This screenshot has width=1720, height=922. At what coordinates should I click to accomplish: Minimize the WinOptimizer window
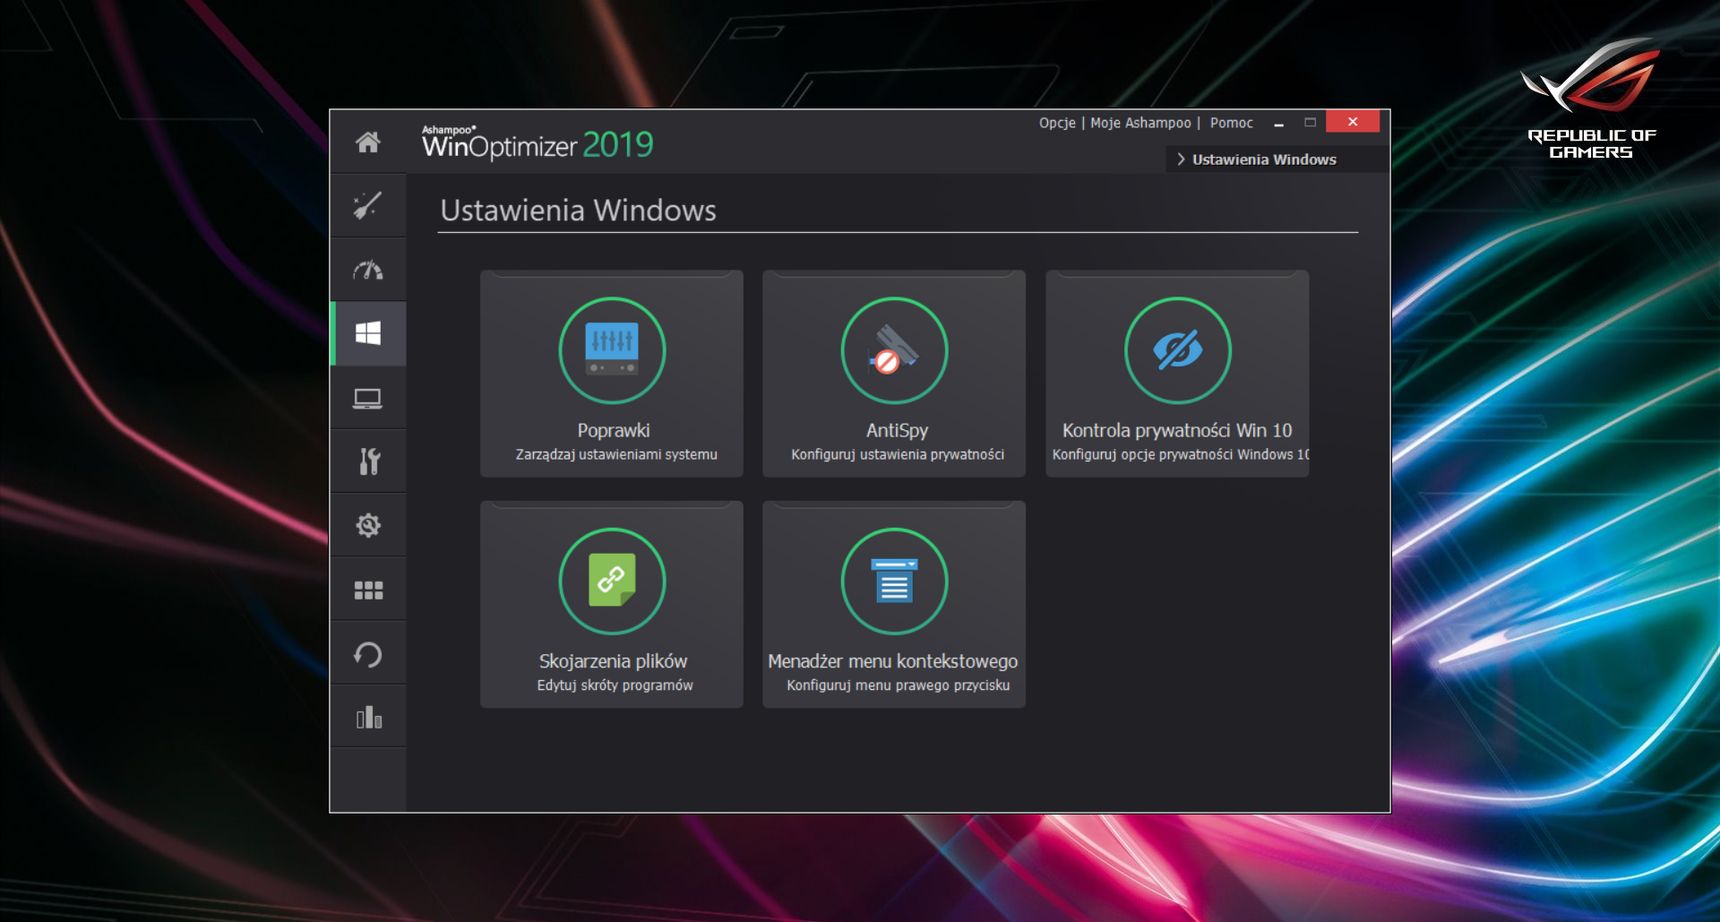1278,123
